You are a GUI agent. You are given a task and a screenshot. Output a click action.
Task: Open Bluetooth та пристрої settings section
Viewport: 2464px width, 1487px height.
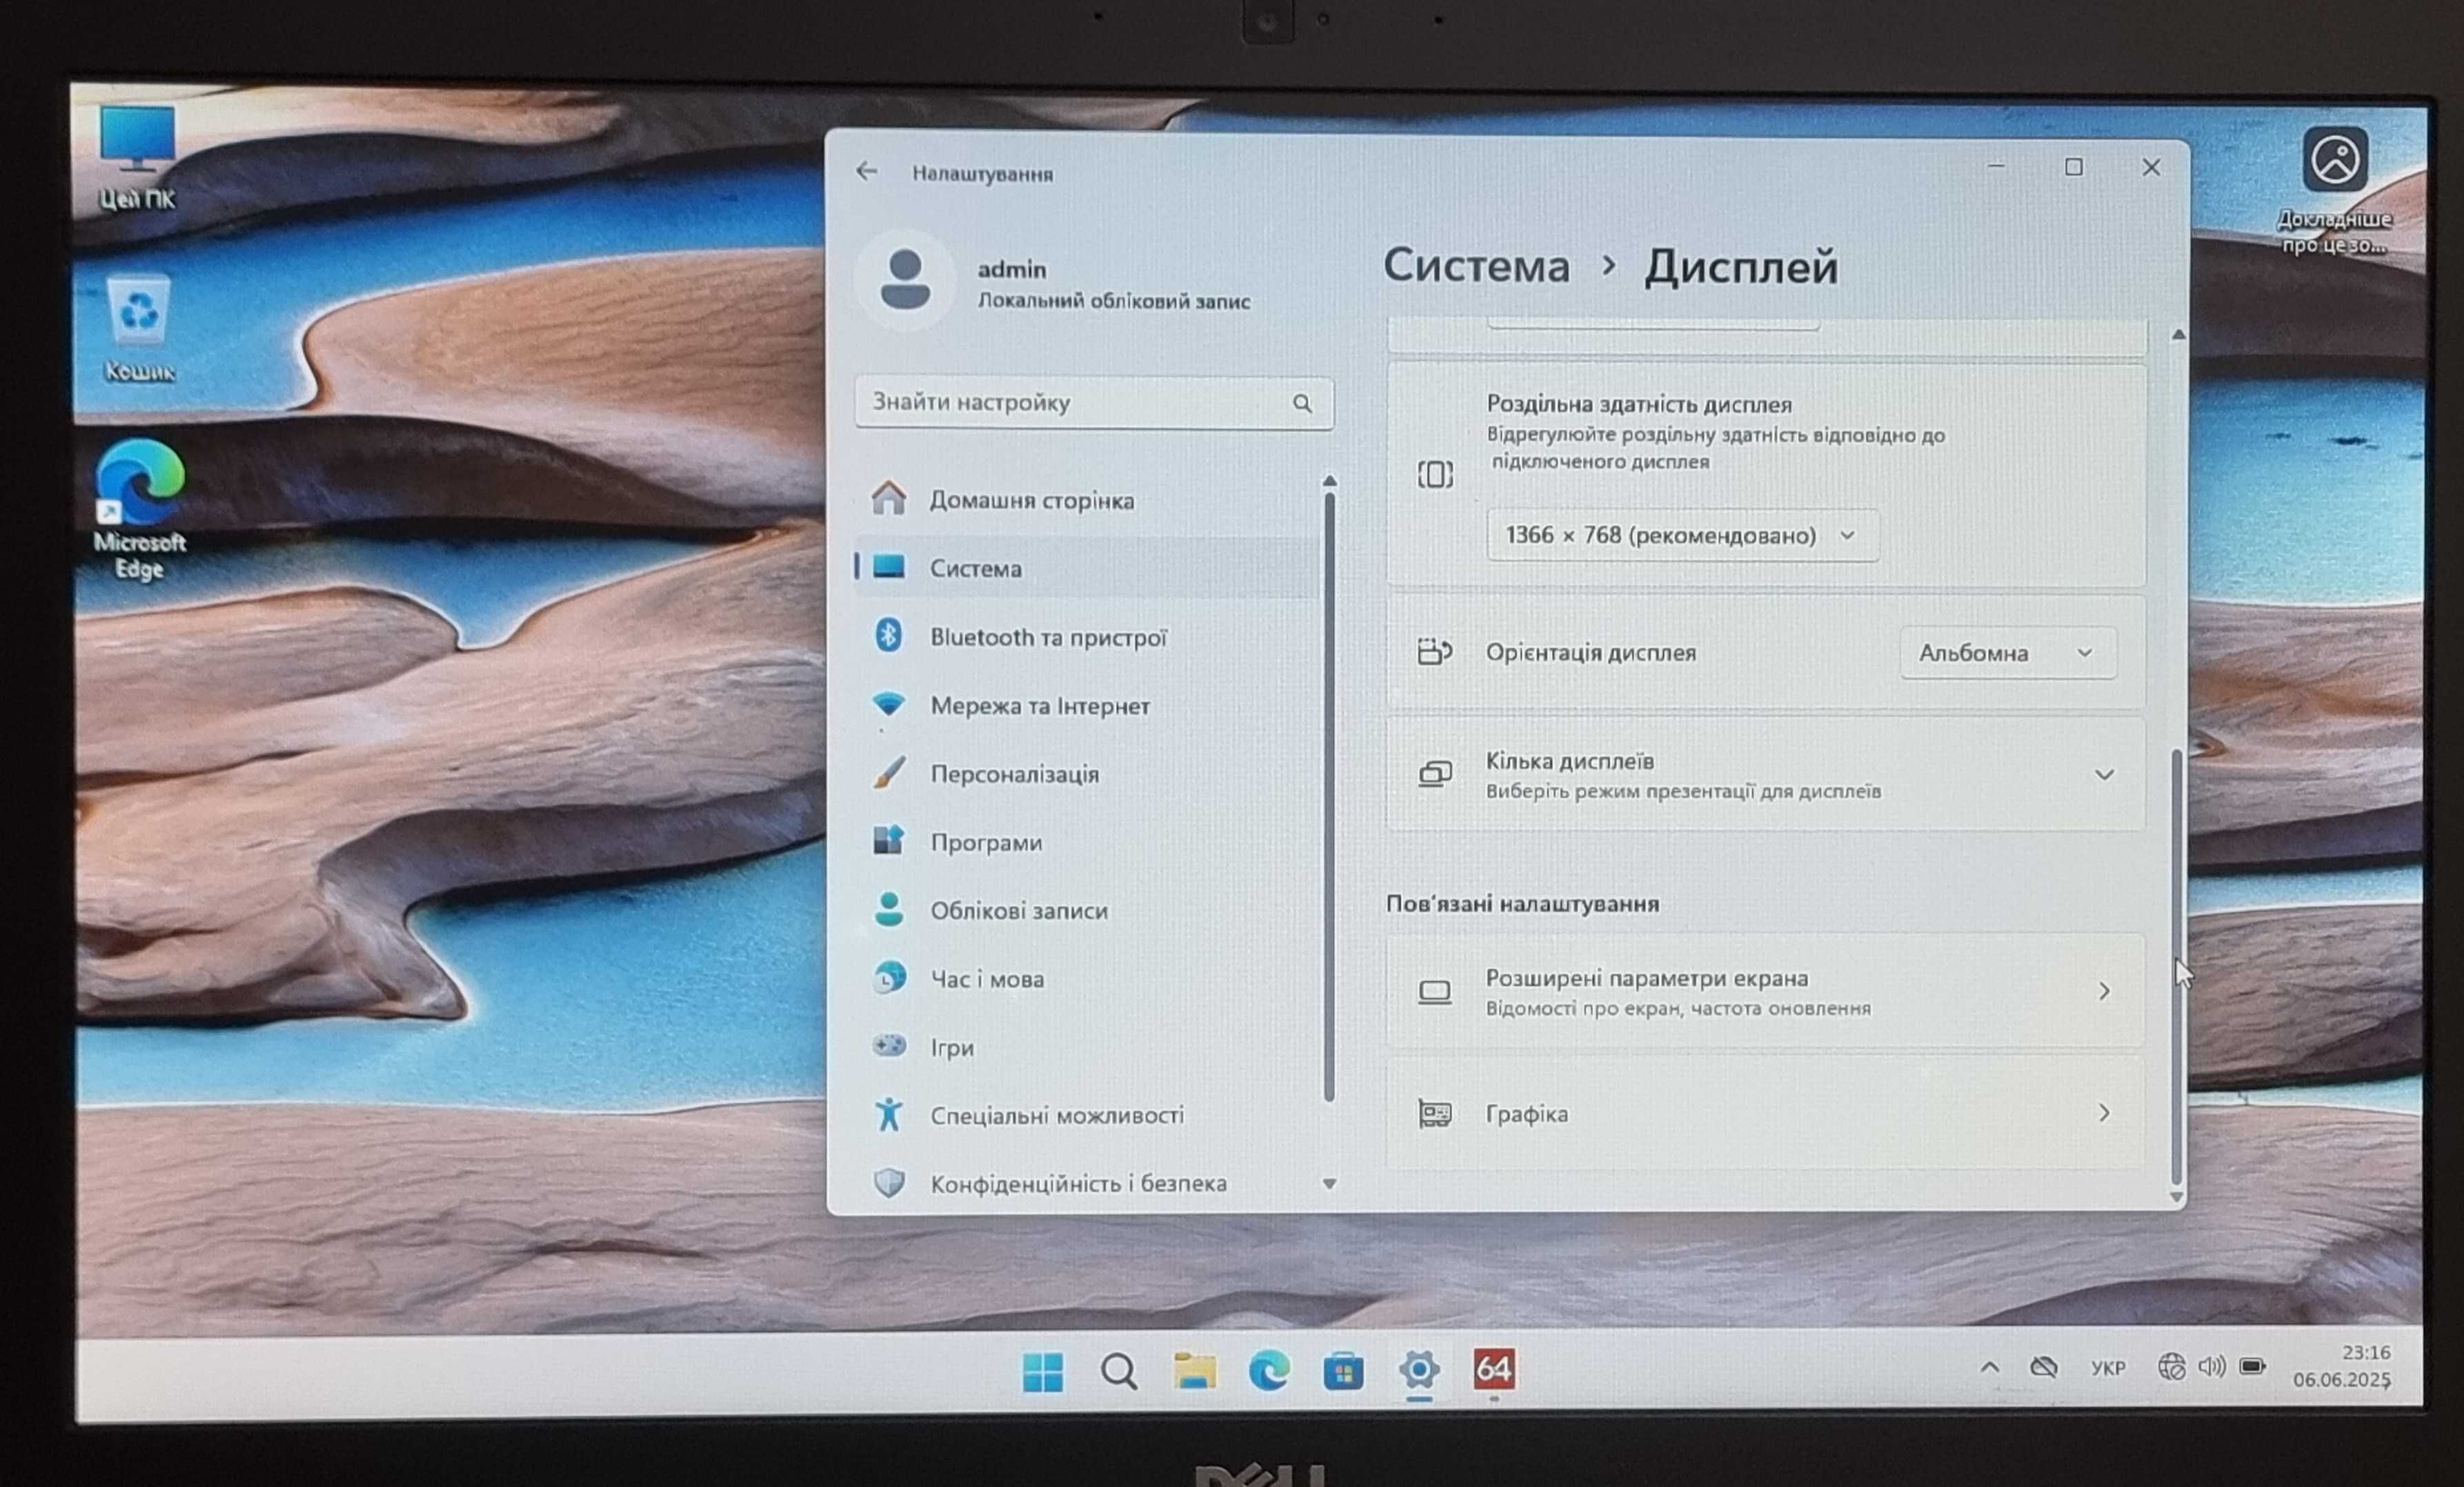(x=1047, y=637)
